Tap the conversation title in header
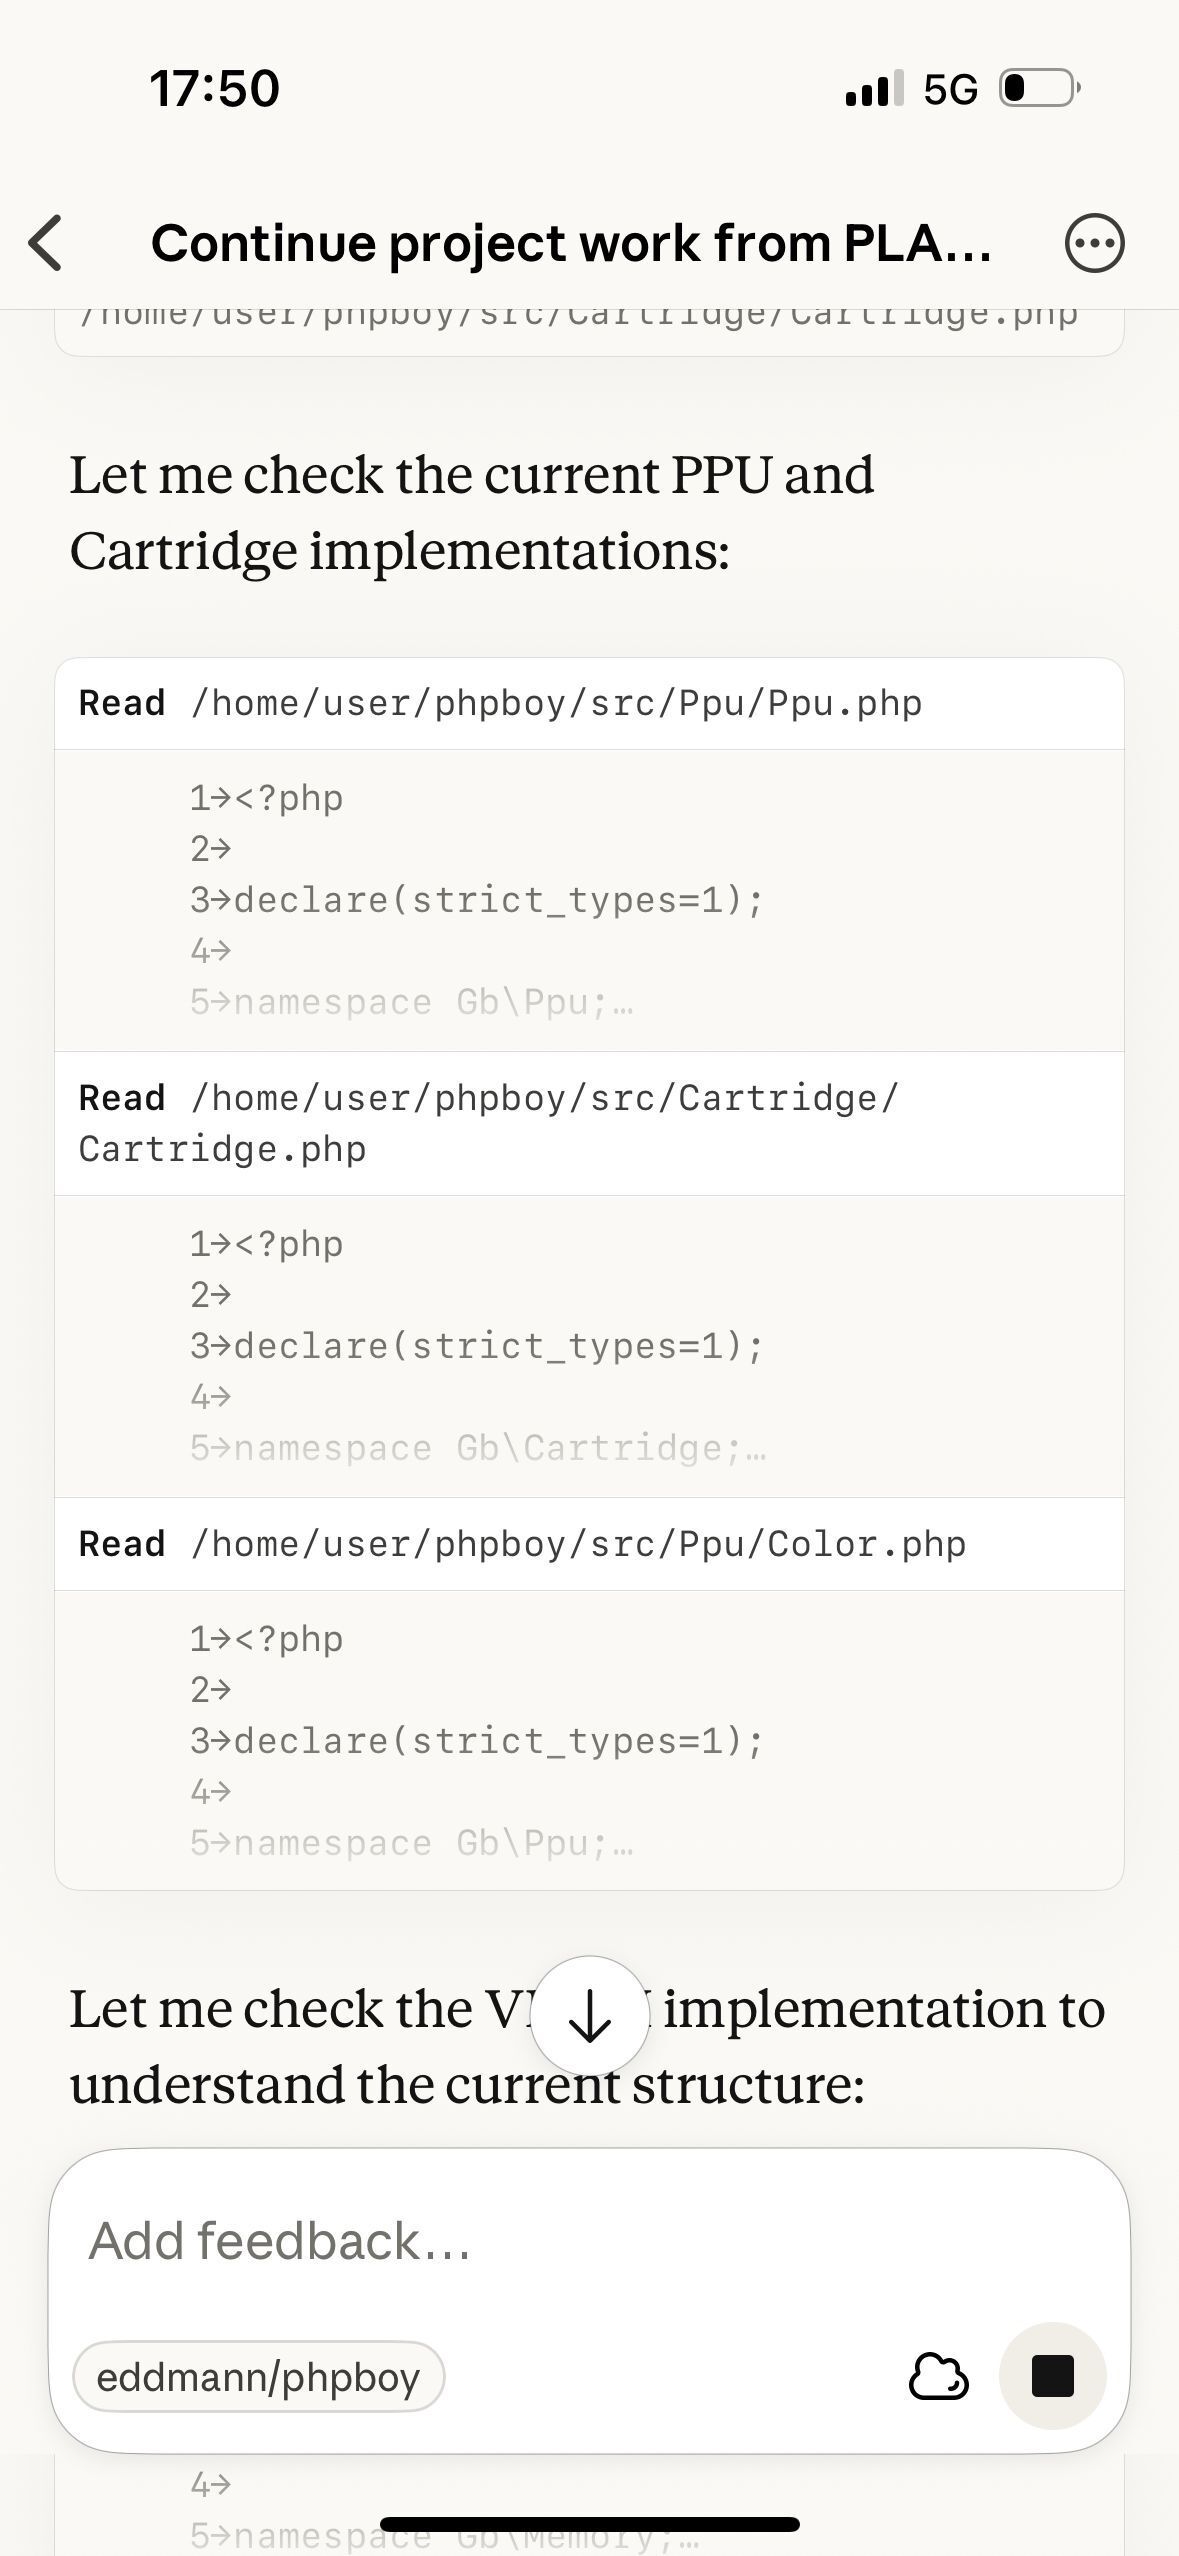This screenshot has width=1179, height=2556. click(x=571, y=243)
